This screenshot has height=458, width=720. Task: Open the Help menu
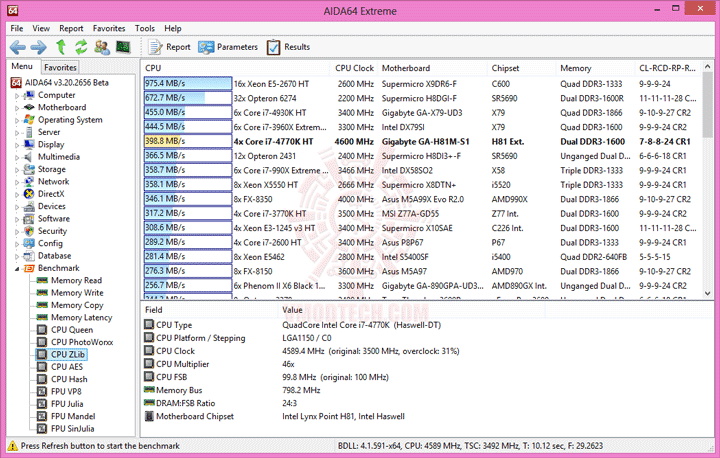coord(173,28)
